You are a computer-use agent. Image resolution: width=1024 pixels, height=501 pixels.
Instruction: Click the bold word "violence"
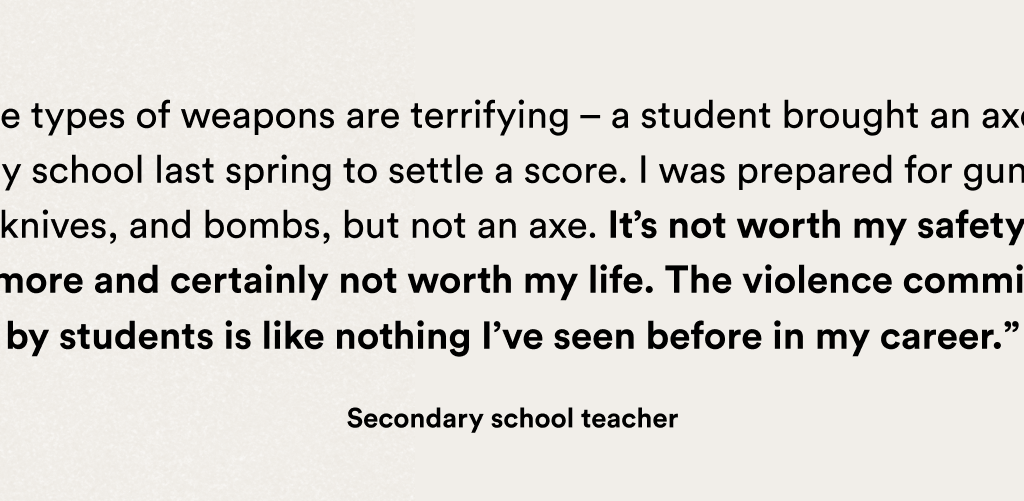(816, 281)
